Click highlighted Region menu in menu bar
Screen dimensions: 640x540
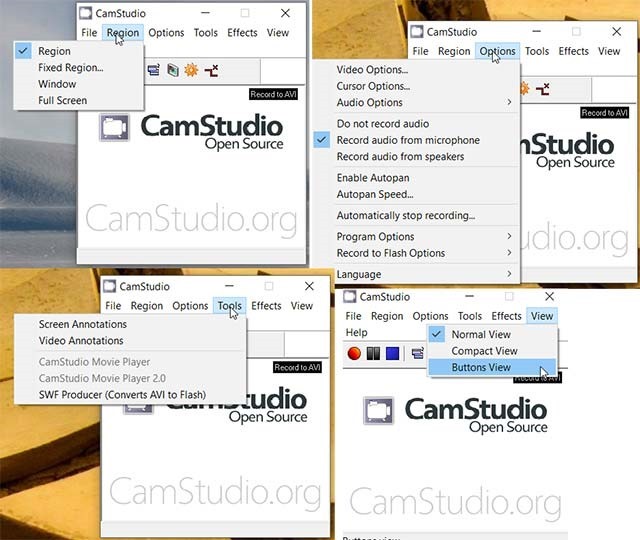(x=123, y=33)
